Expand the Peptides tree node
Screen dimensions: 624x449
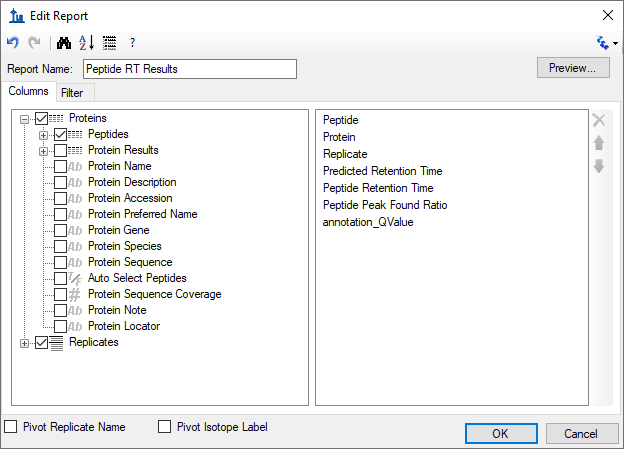click(43, 134)
